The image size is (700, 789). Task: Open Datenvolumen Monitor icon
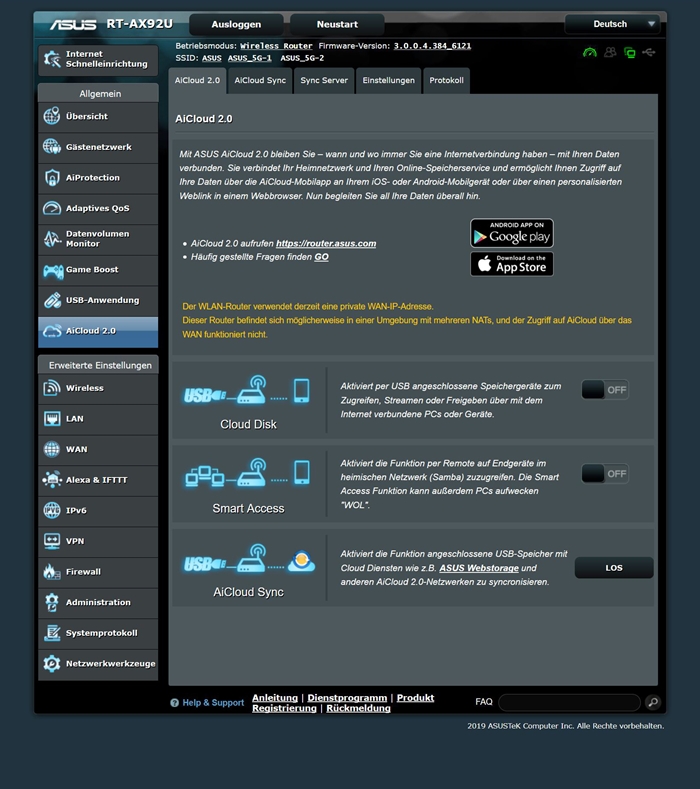tap(52, 239)
